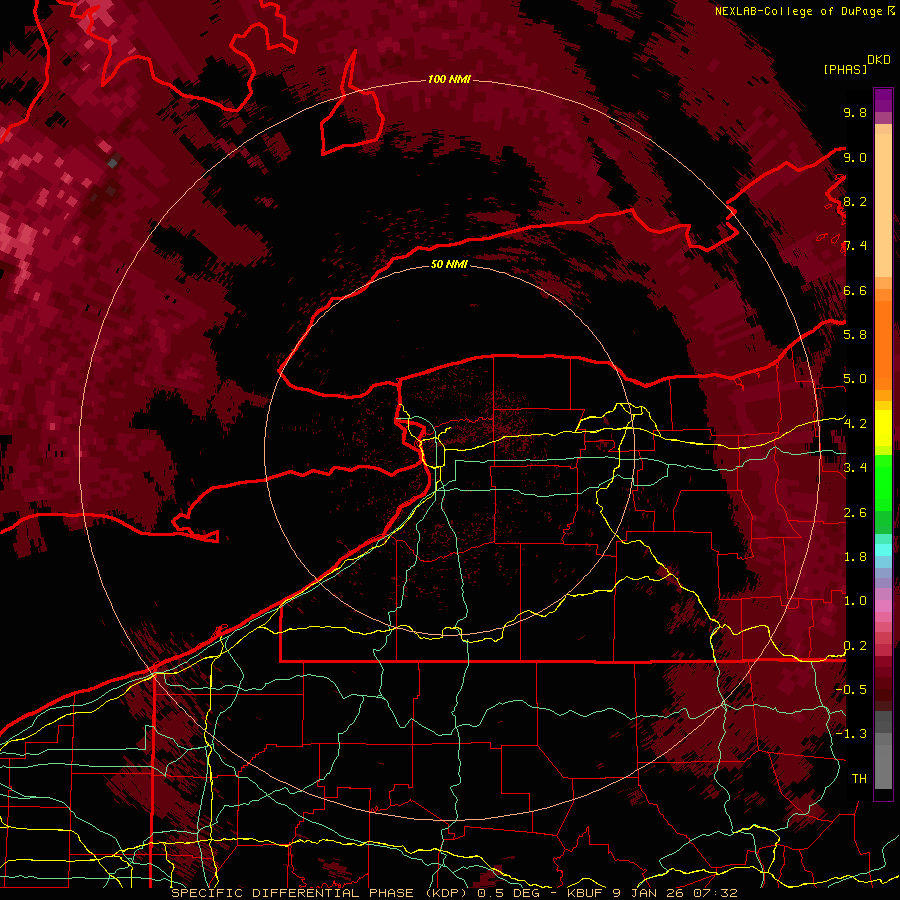Click the 4.2 scale value
The image size is (900, 900).
point(855,424)
